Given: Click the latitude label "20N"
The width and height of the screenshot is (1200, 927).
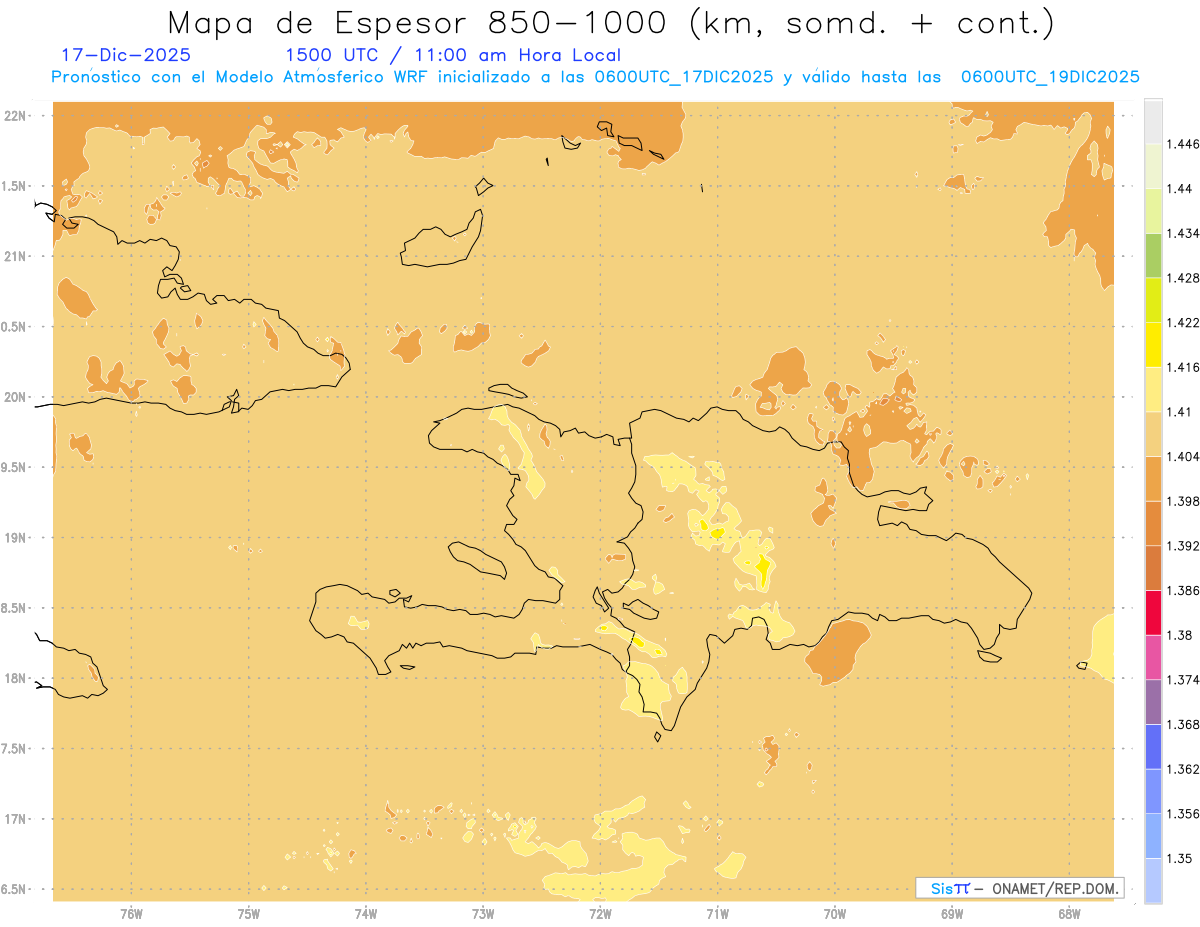Looking at the screenshot, I should pos(16,398).
